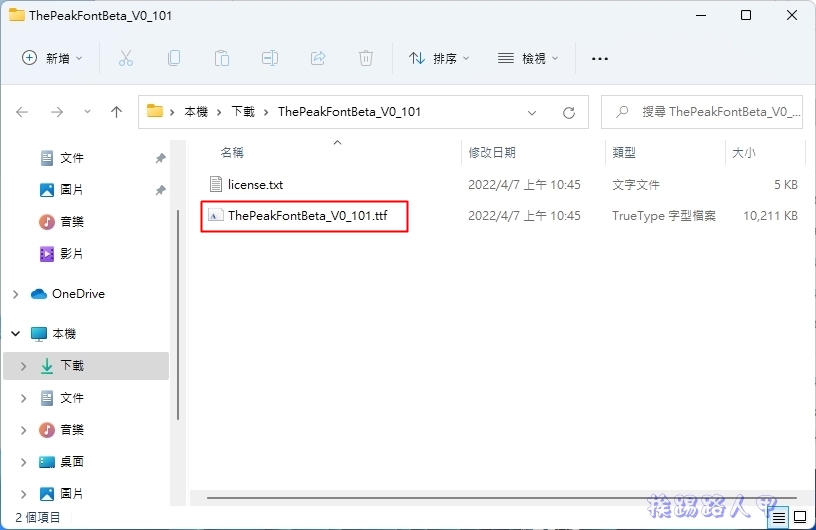The image size is (816, 530).
Task: Open the See more ellipsis menu
Action: 600,58
